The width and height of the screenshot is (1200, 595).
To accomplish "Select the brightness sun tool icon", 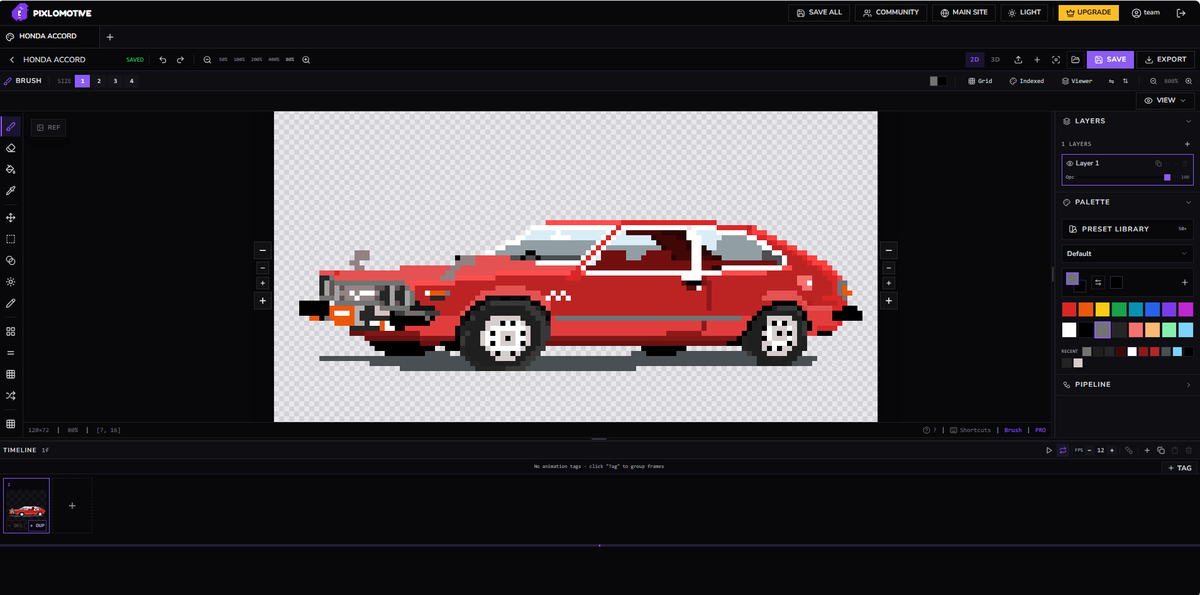I will pyautogui.click(x=11, y=282).
